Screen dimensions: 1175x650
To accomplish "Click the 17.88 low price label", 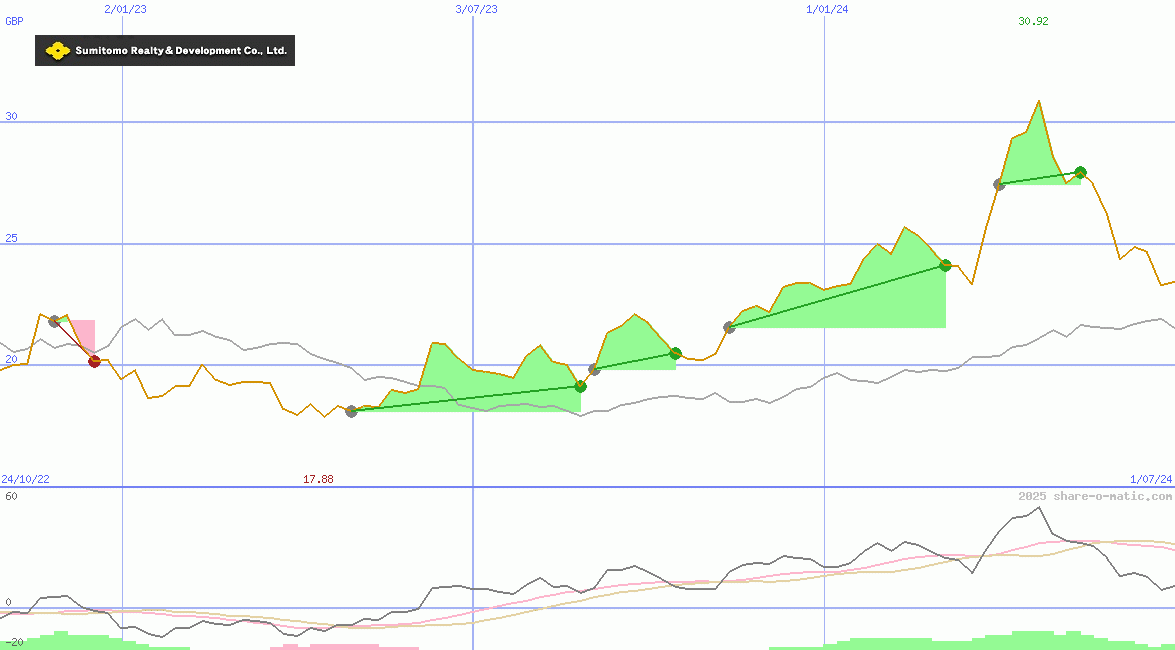I will 318,479.
